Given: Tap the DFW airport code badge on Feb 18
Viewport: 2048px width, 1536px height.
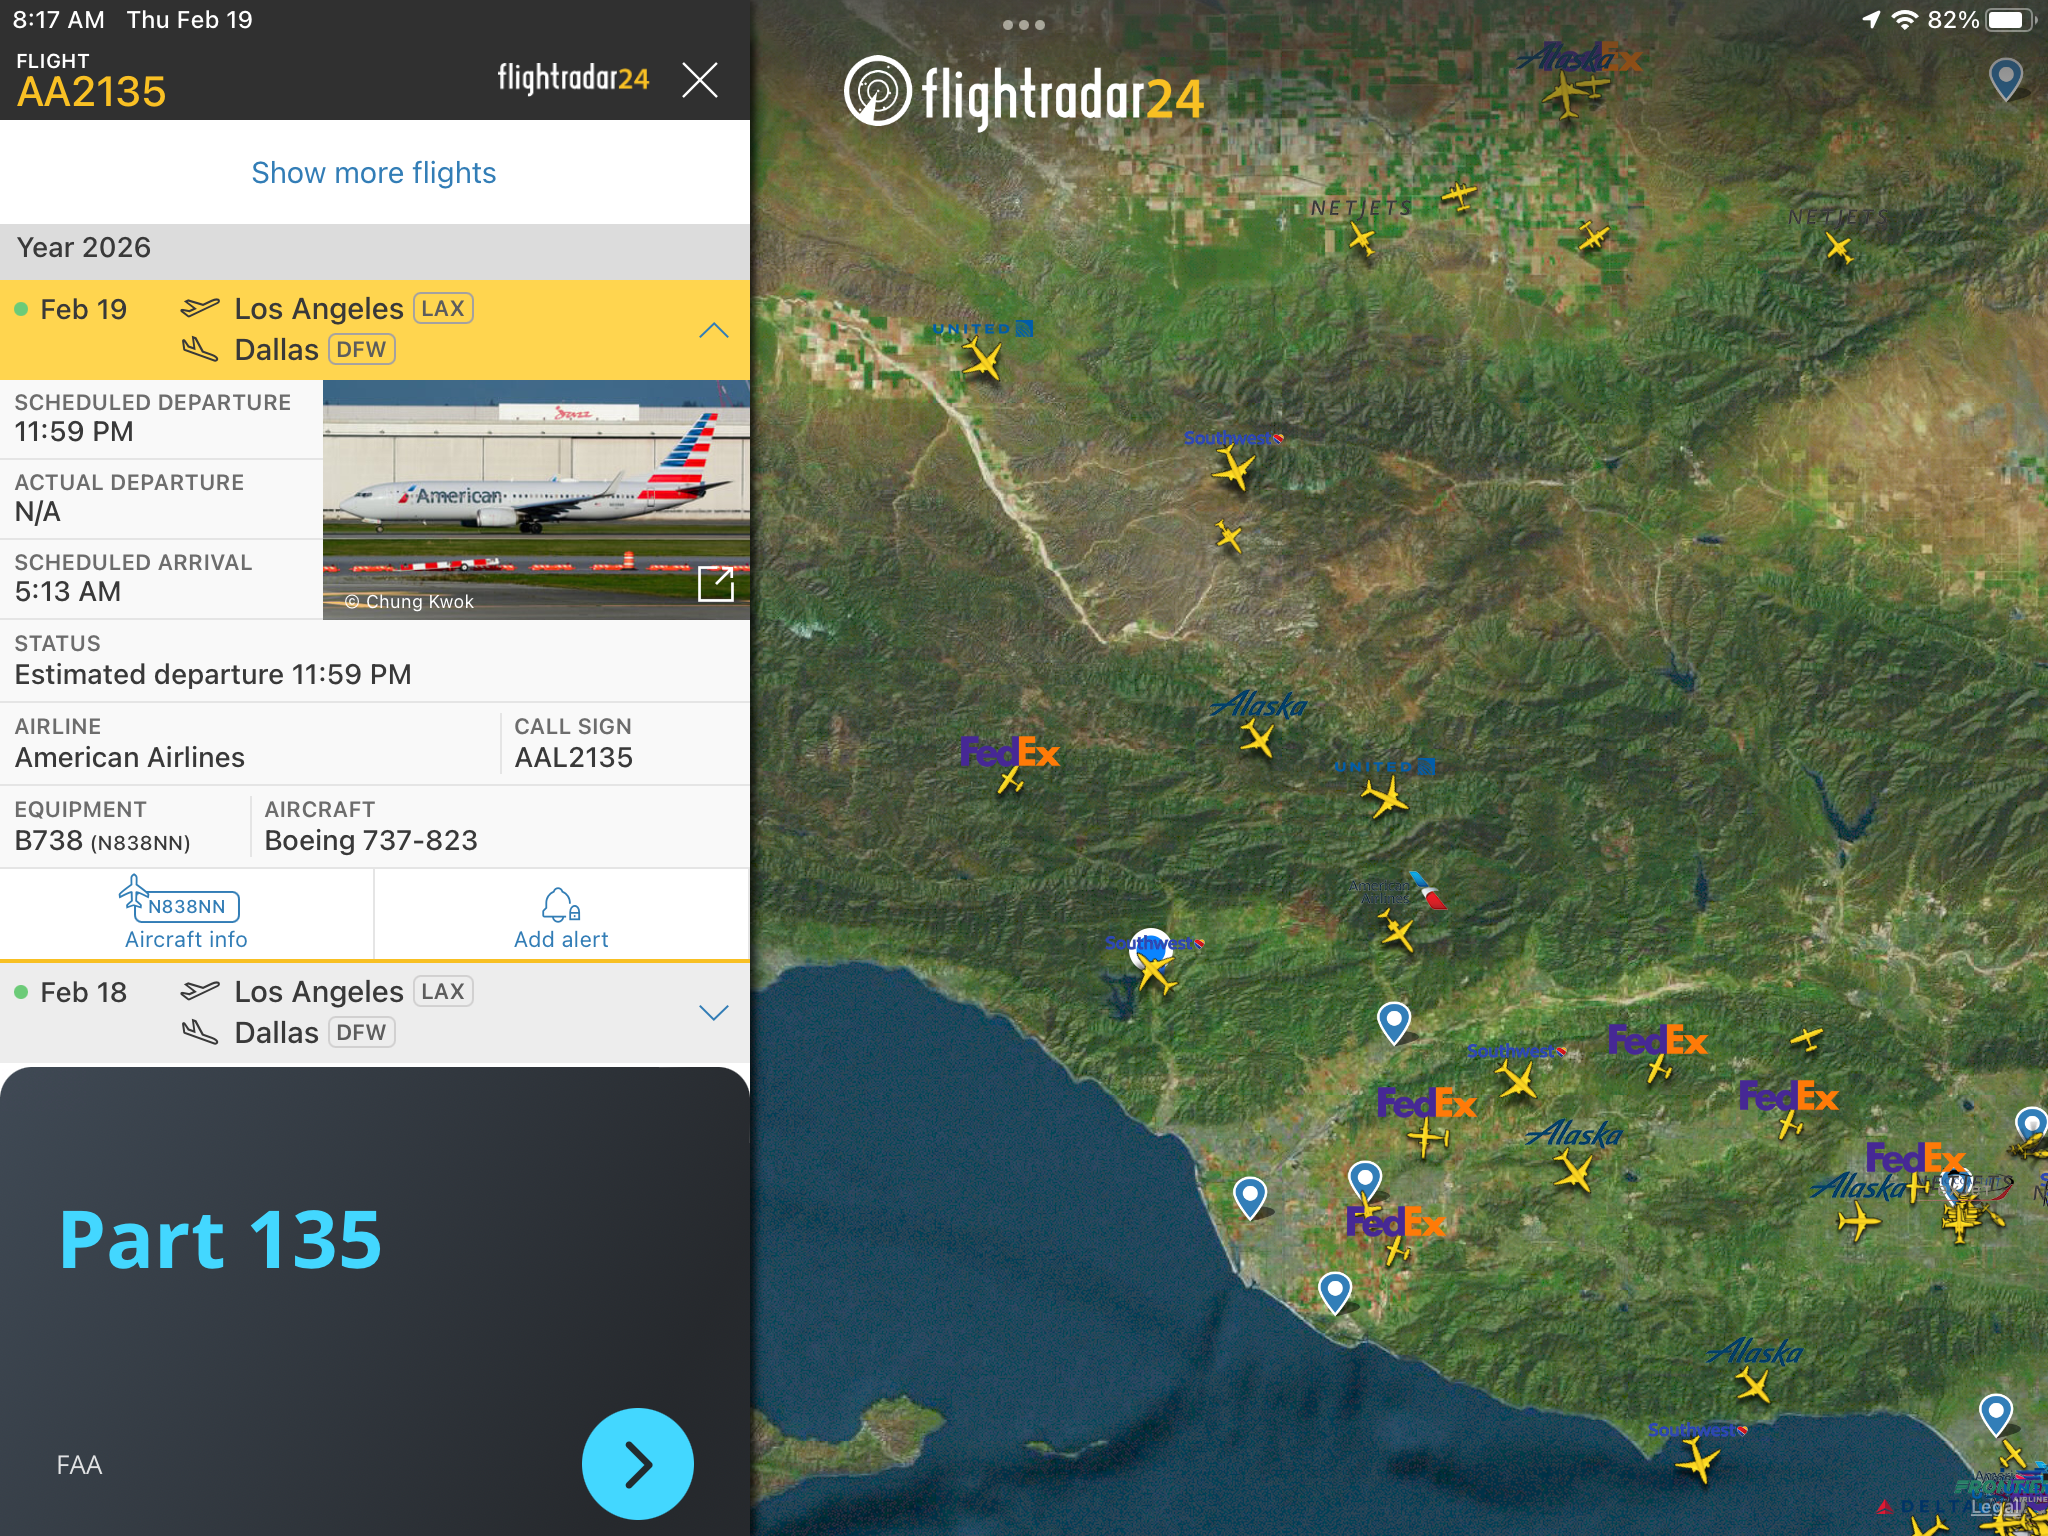Looking at the screenshot, I should click(361, 1032).
